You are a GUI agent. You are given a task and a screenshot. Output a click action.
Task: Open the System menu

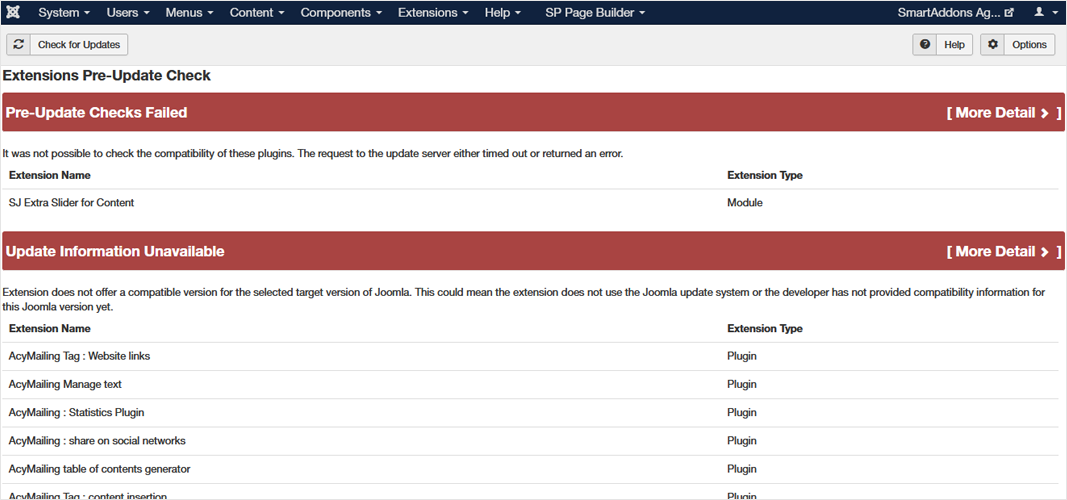[x=64, y=12]
